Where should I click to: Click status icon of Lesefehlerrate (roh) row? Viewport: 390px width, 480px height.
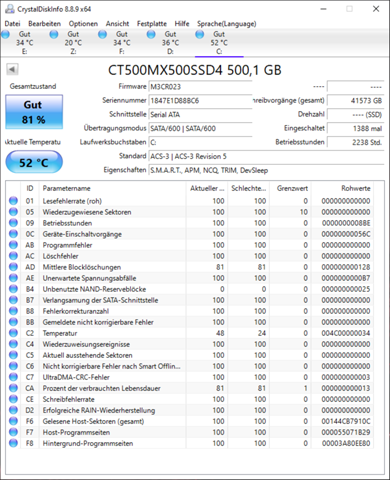pyautogui.click(x=13, y=201)
